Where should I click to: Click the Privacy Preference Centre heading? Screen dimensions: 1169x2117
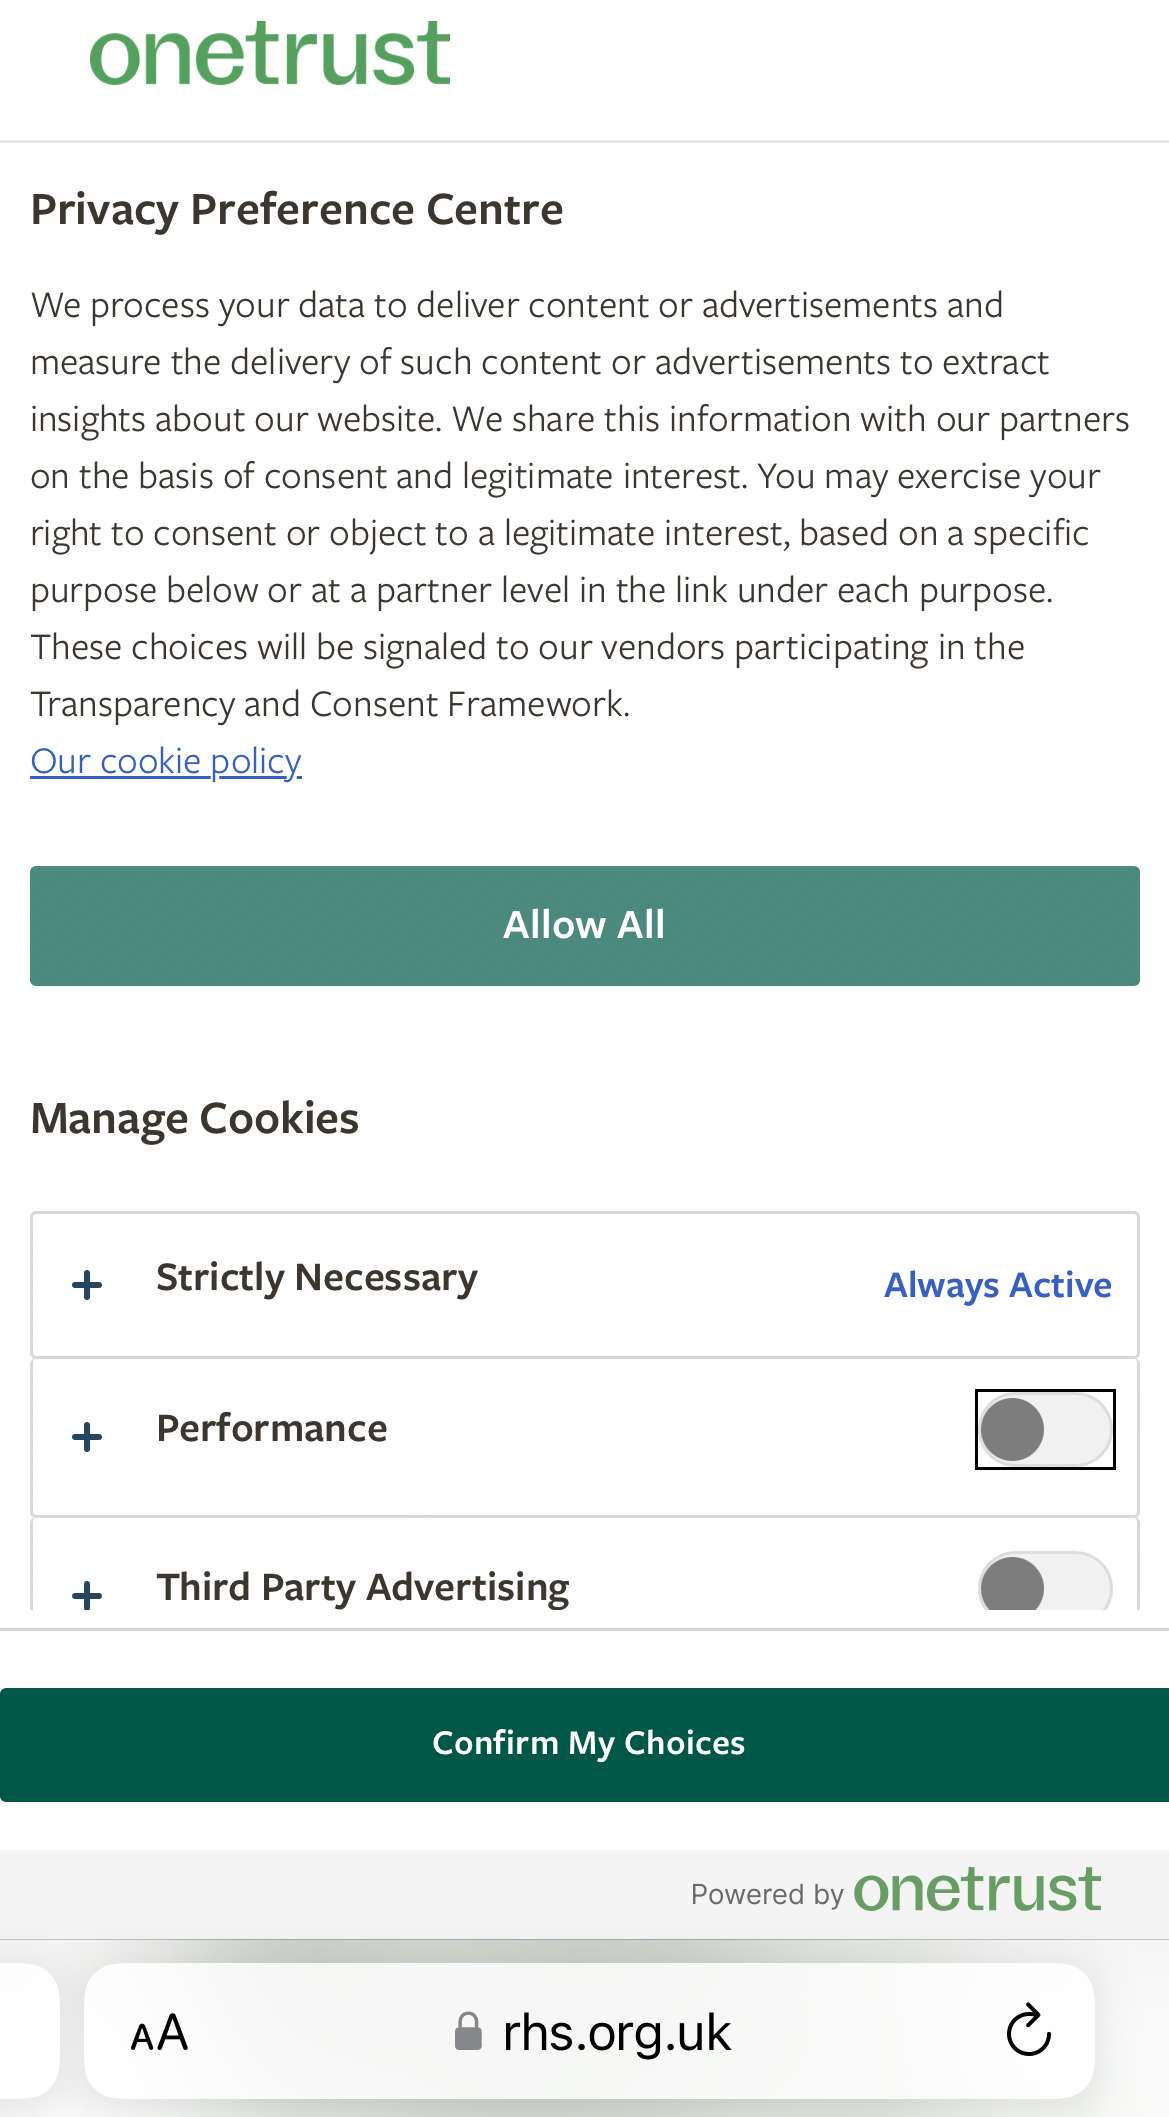297,210
